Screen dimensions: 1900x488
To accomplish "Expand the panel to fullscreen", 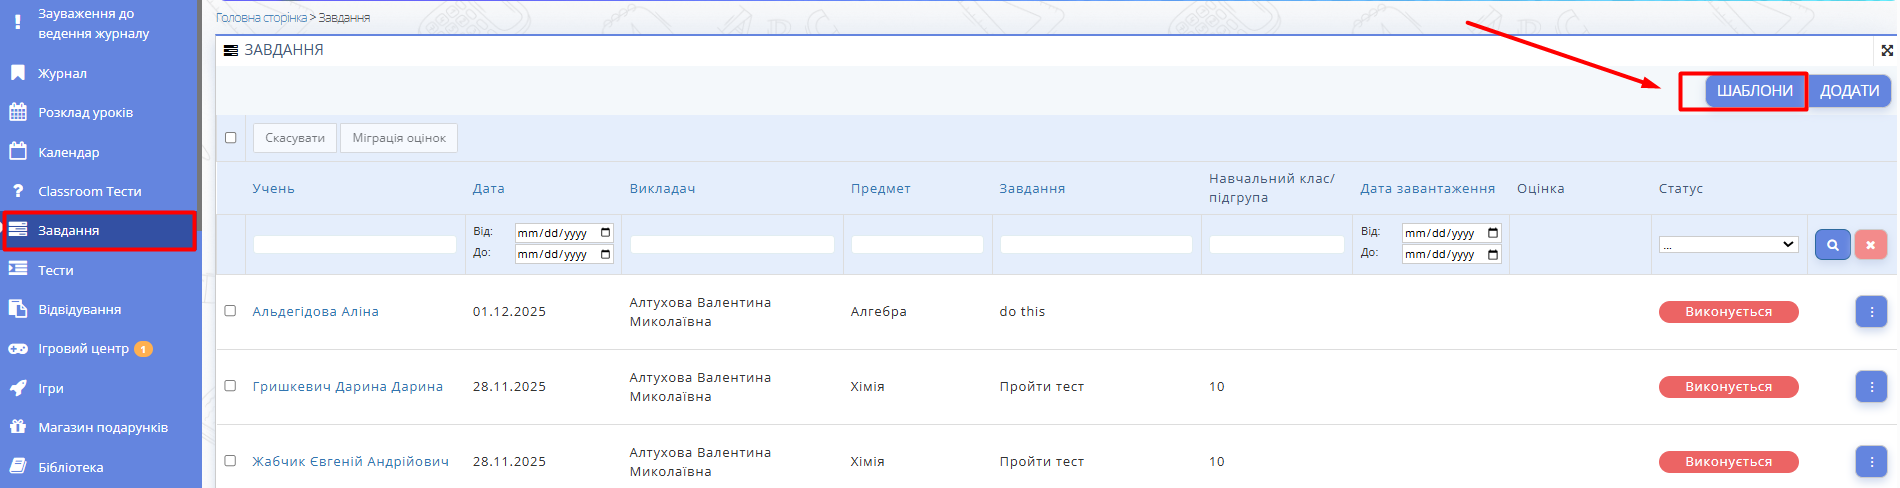I will [x=1886, y=50].
